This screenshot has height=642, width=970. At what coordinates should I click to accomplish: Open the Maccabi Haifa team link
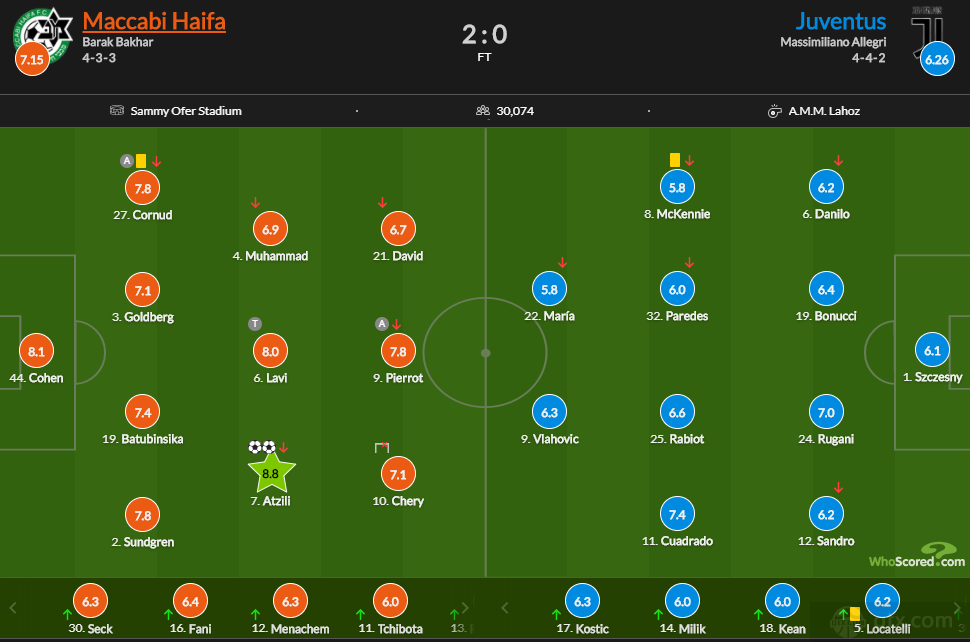154,22
